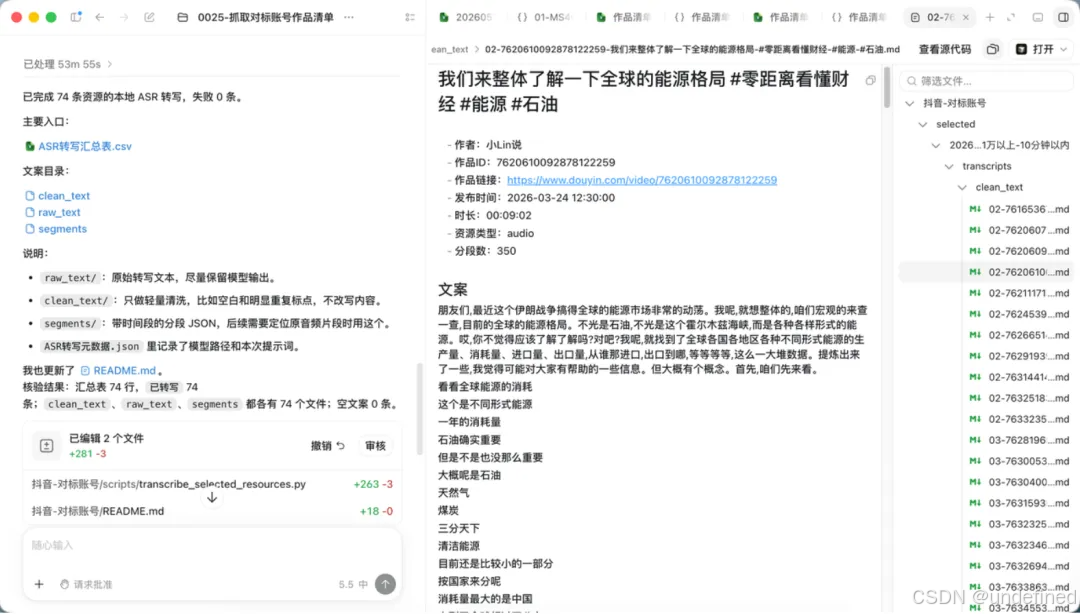Select file 02-7620610 in the tree
The image size is (1080, 614).
(x=986, y=272)
